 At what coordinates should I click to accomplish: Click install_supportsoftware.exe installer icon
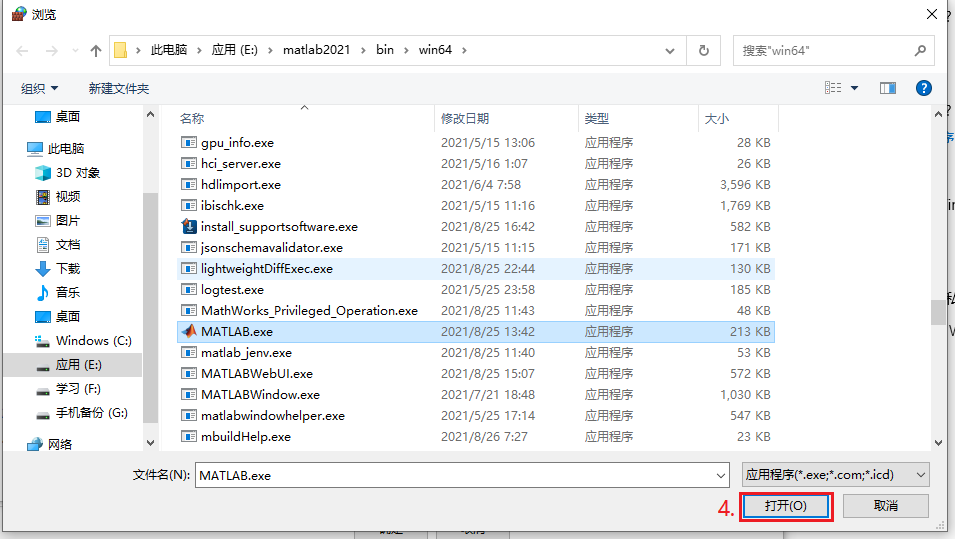(189, 227)
